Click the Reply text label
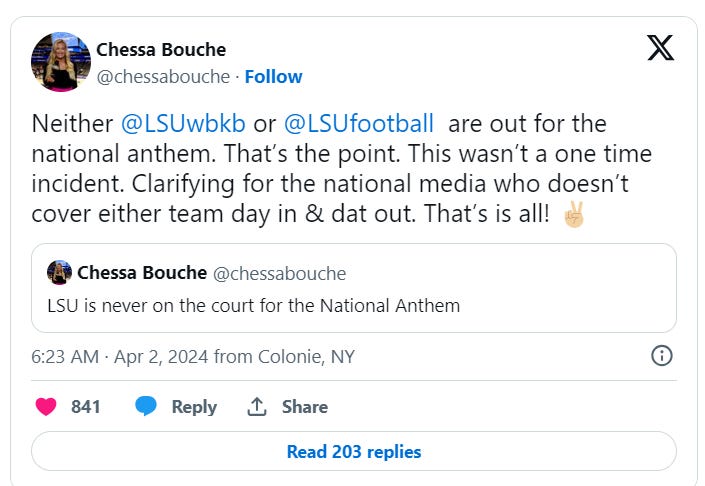Image resolution: width=705 pixels, height=486 pixels. coord(194,406)
